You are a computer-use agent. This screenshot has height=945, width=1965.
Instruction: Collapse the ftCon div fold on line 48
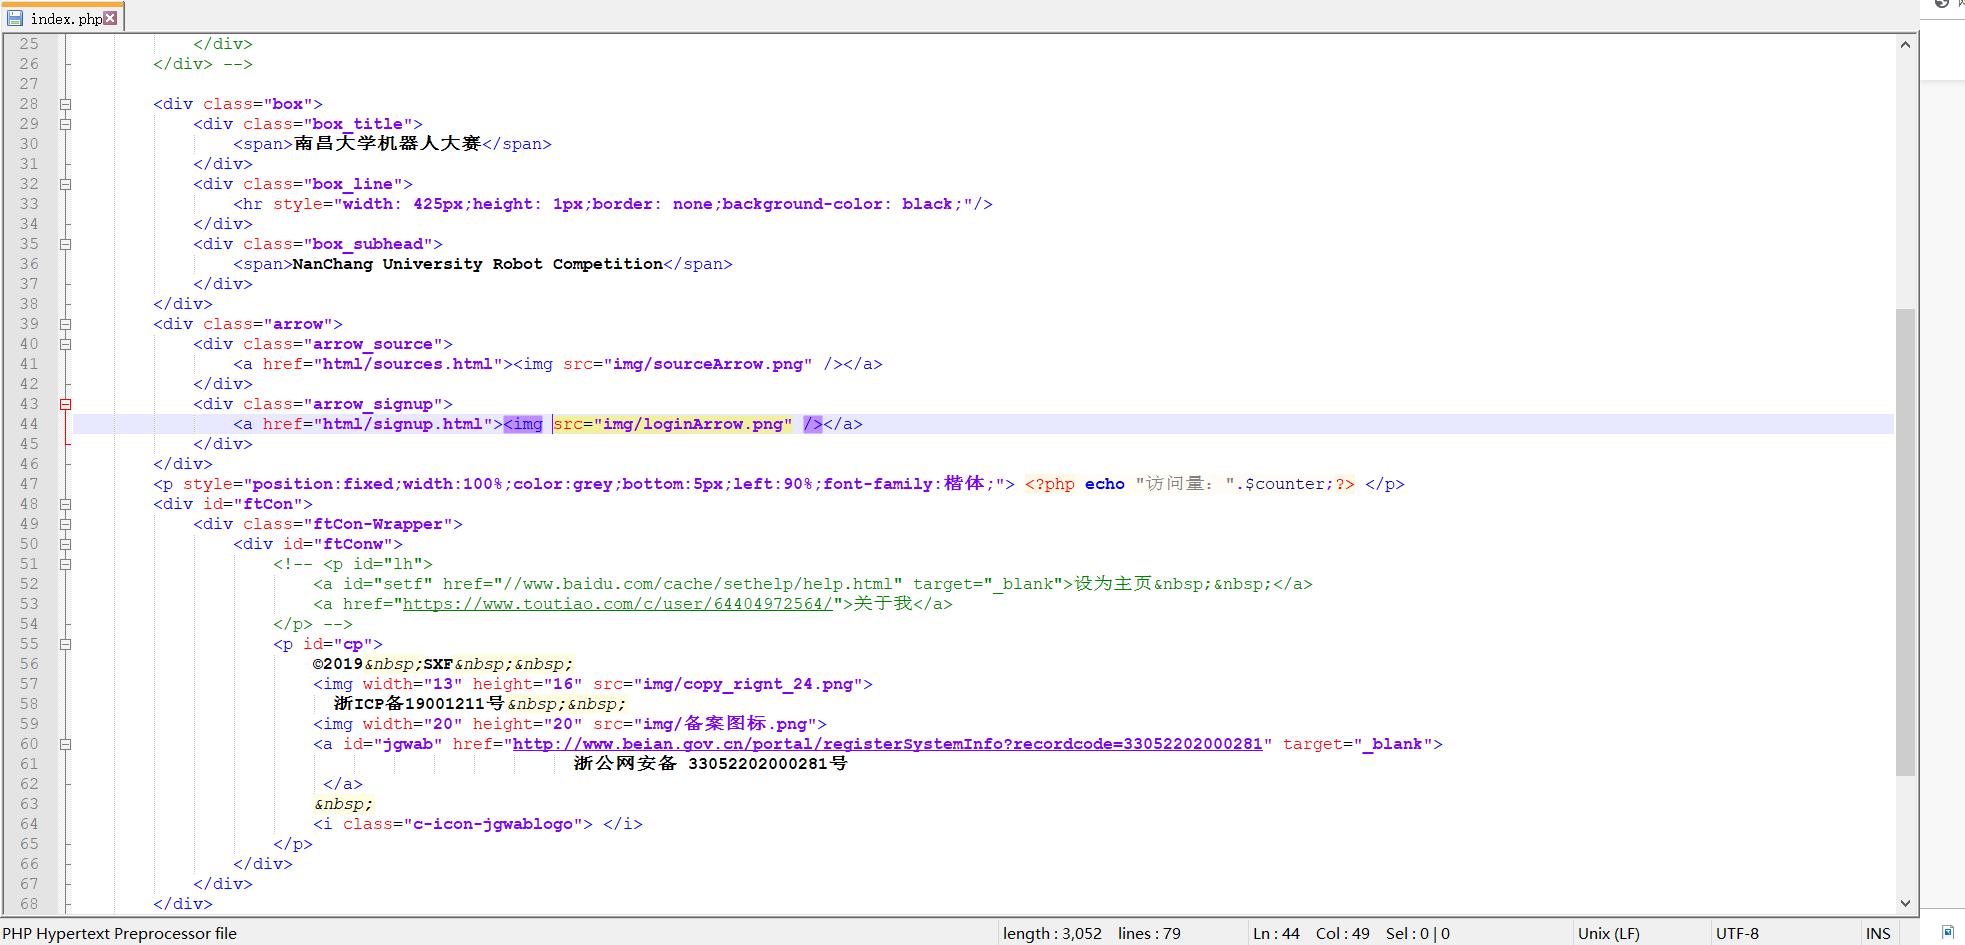65,504
